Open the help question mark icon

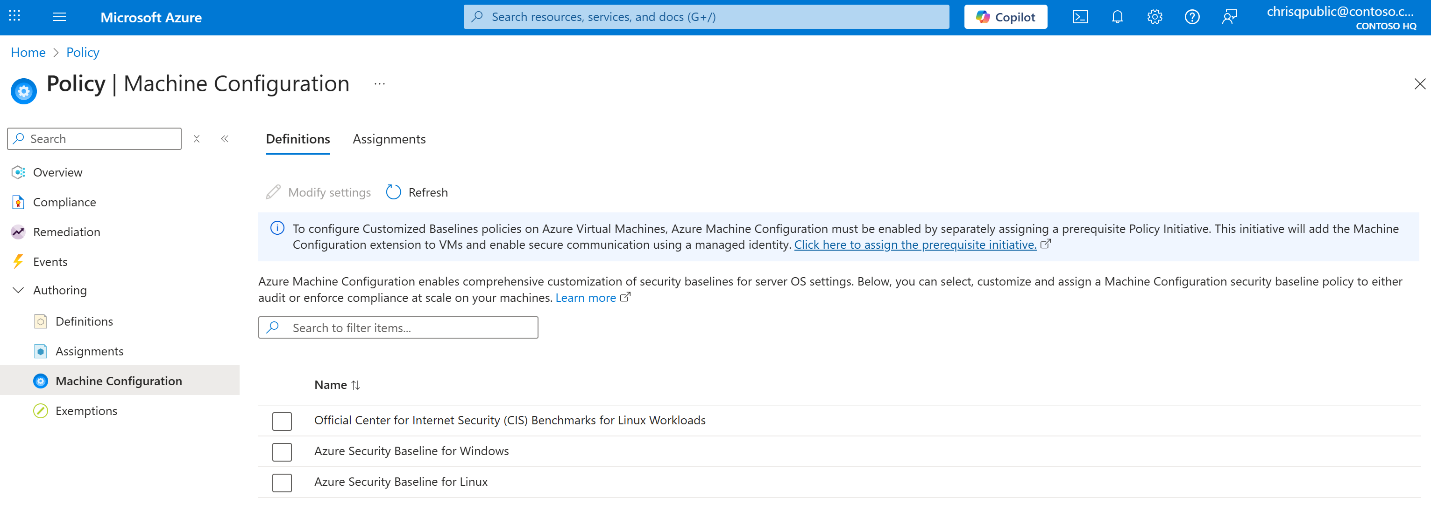(1191, 17)
